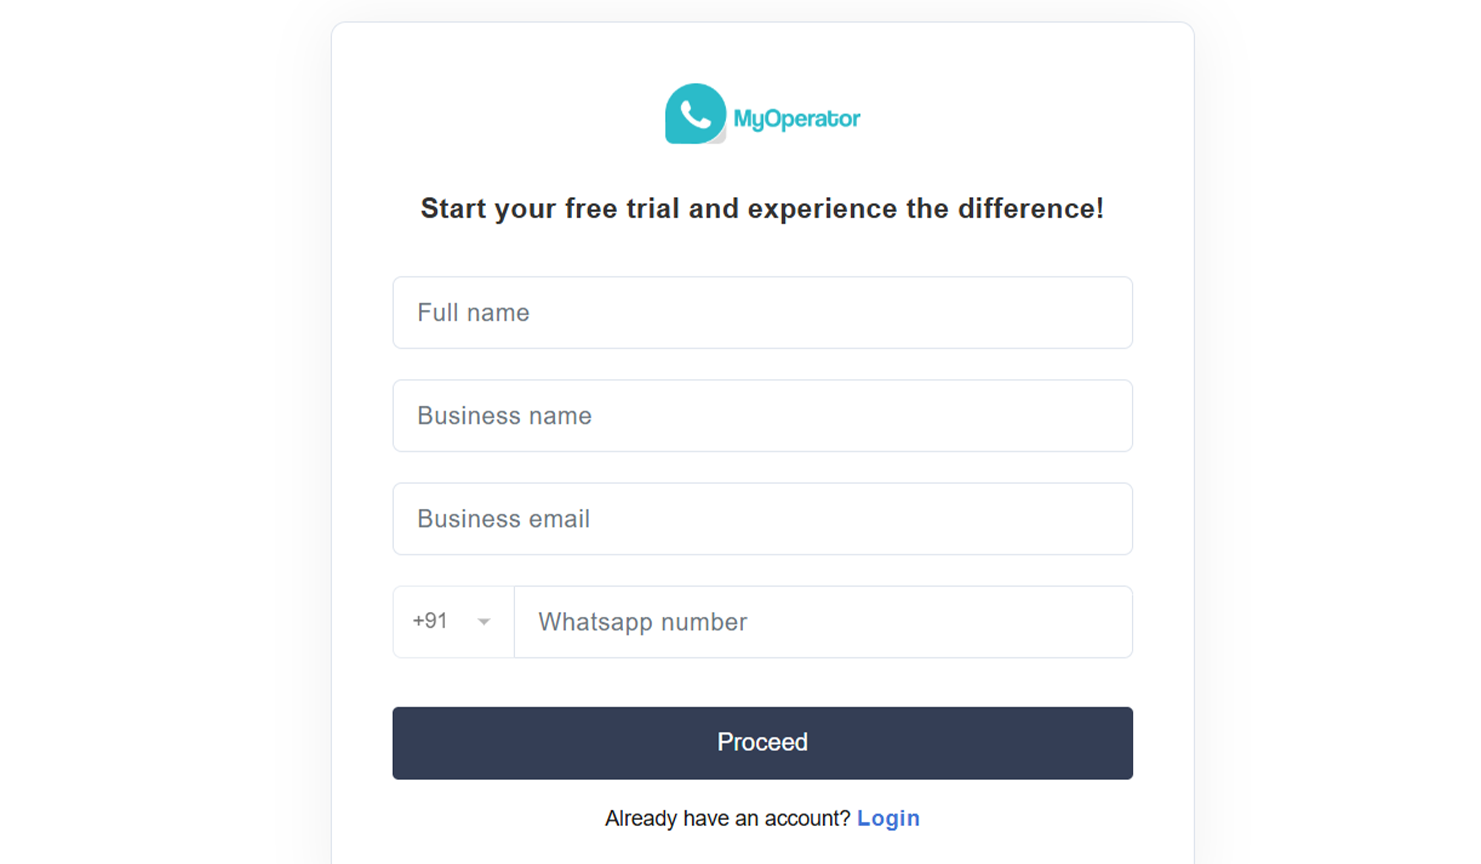This screenshot has height=864, width=1481.
Task: Select the Business email text box
Action: 762,519
